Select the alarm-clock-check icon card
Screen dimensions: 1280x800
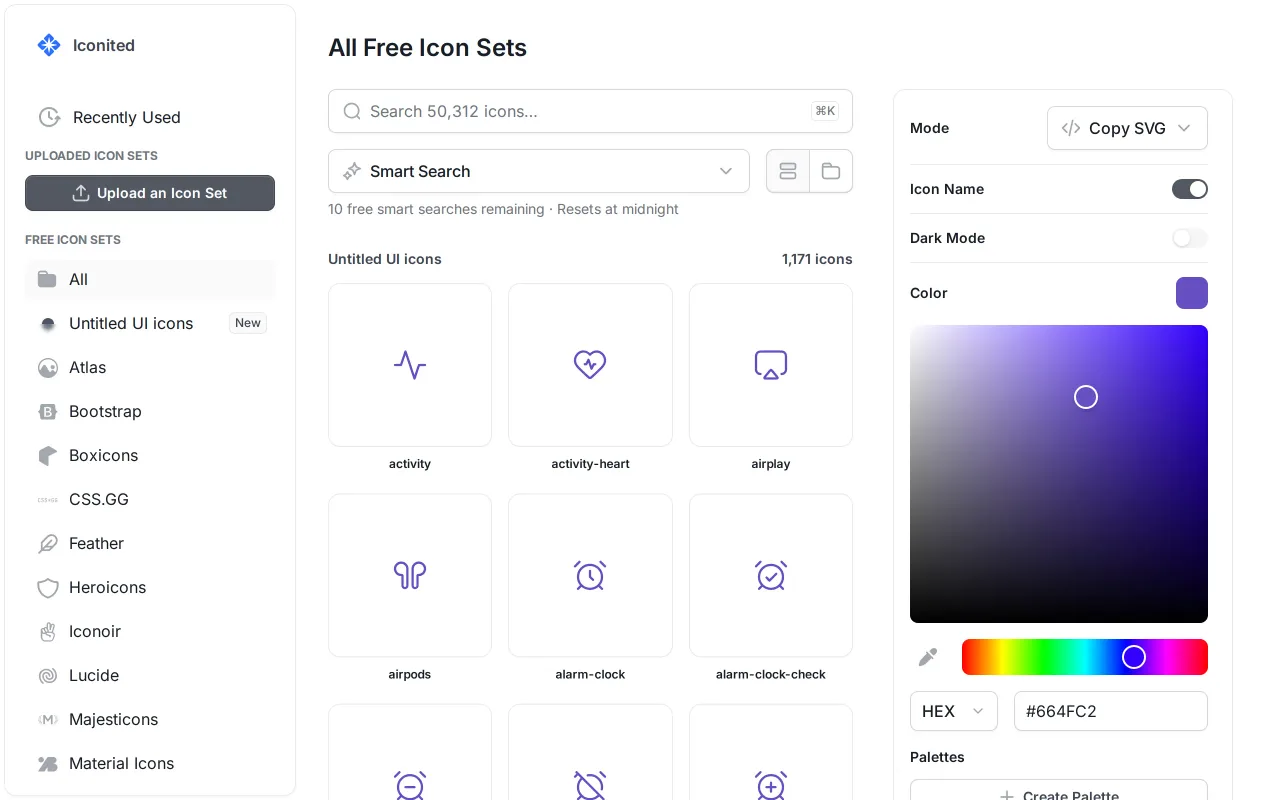(771, 575)
